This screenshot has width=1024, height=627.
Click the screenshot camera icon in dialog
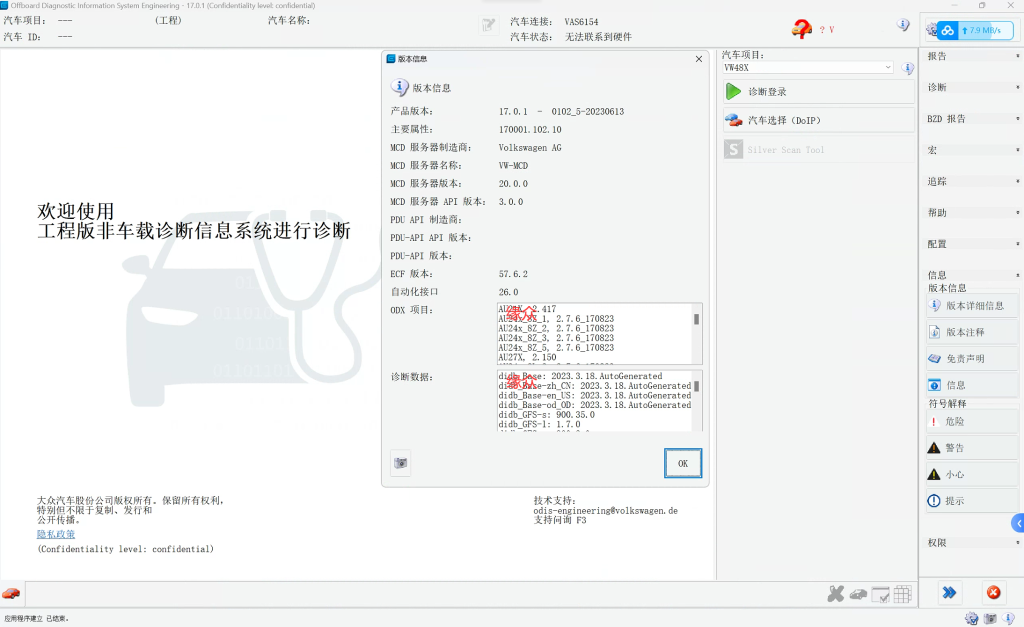click(x=401, y=463)
